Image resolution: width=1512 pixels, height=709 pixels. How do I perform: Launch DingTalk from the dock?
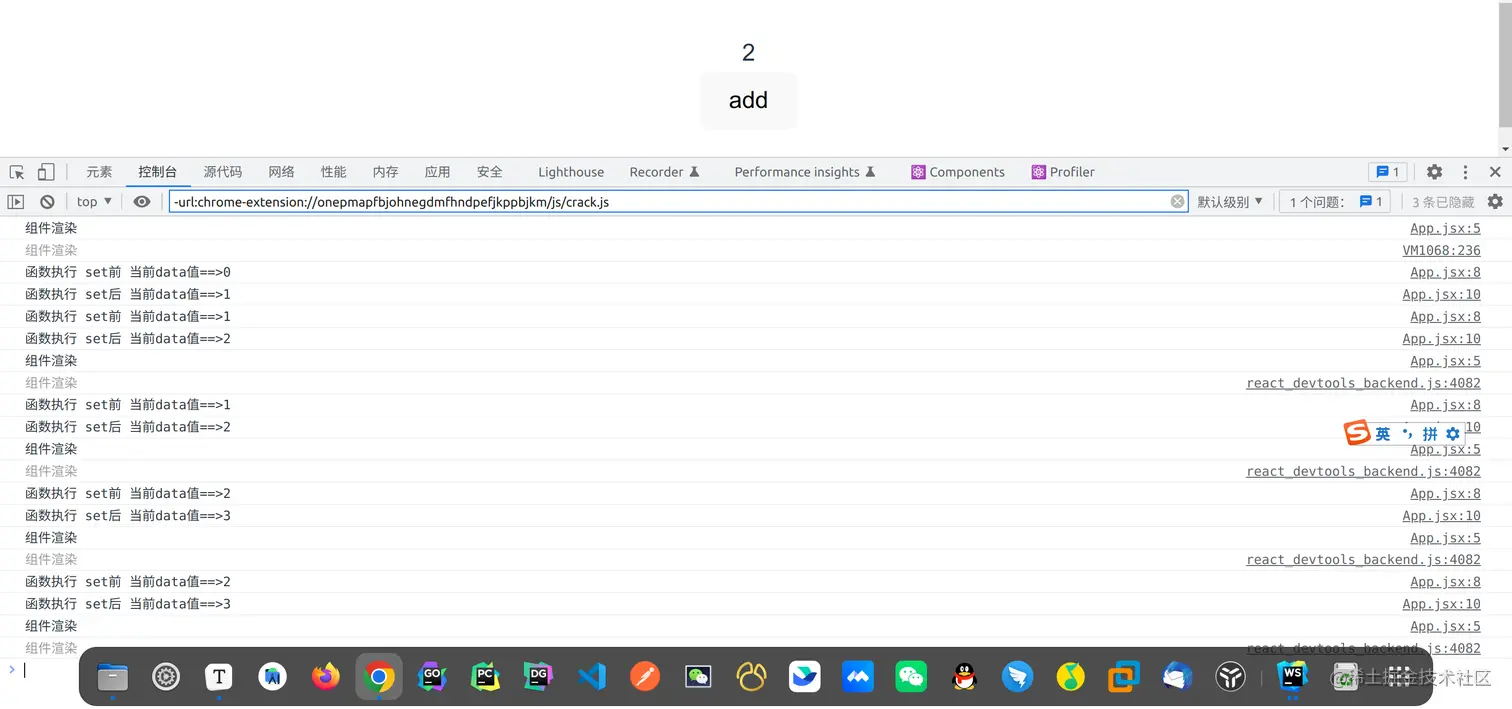coord(1018,677)
